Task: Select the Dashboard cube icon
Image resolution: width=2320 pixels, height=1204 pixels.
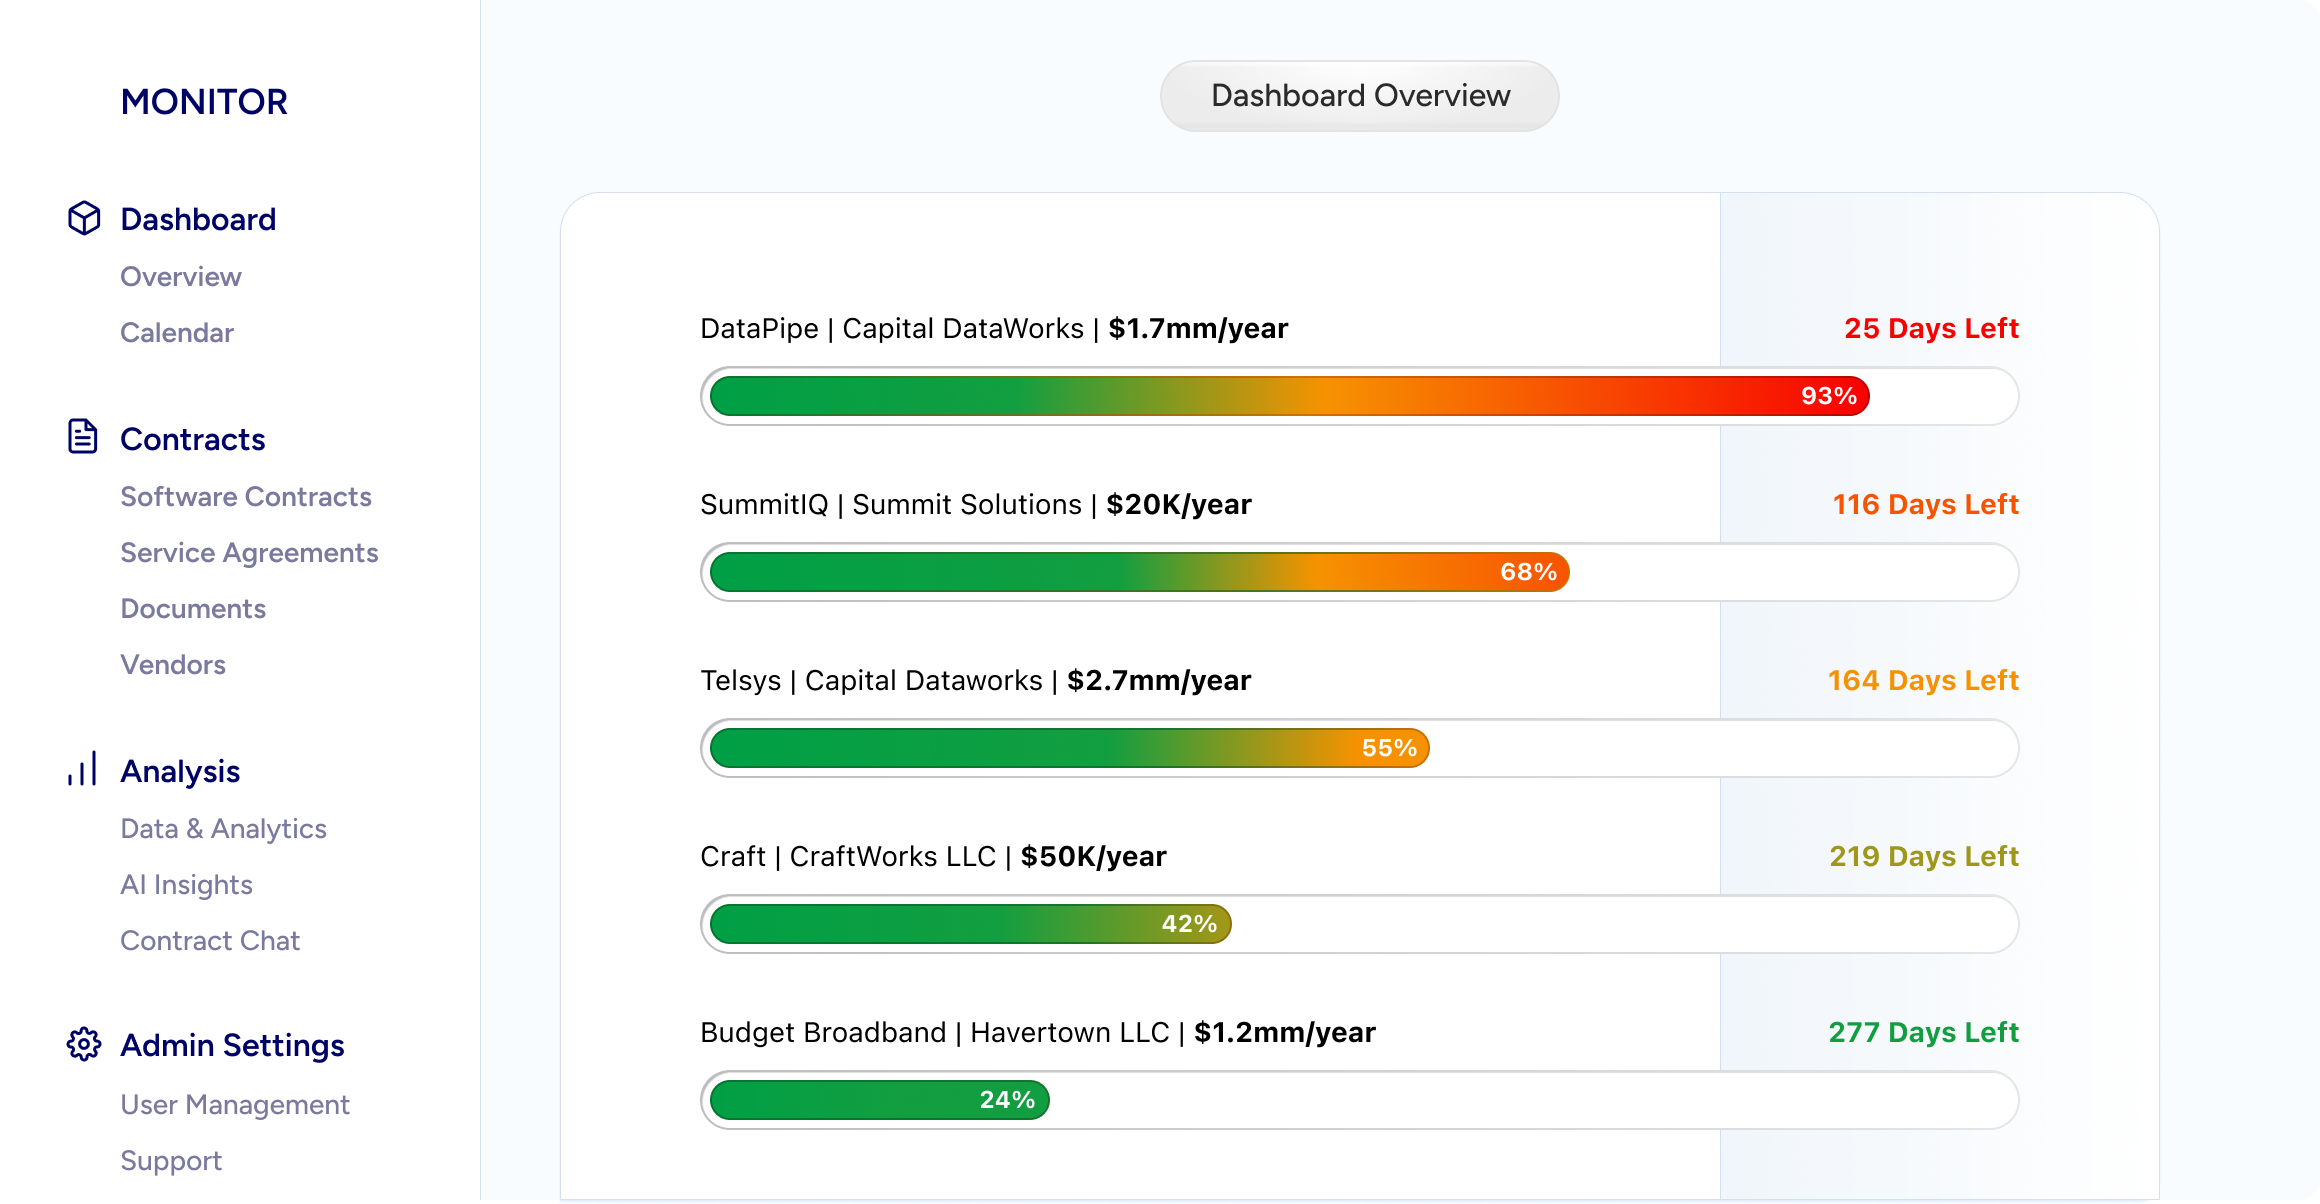Action: click(84, 218)
